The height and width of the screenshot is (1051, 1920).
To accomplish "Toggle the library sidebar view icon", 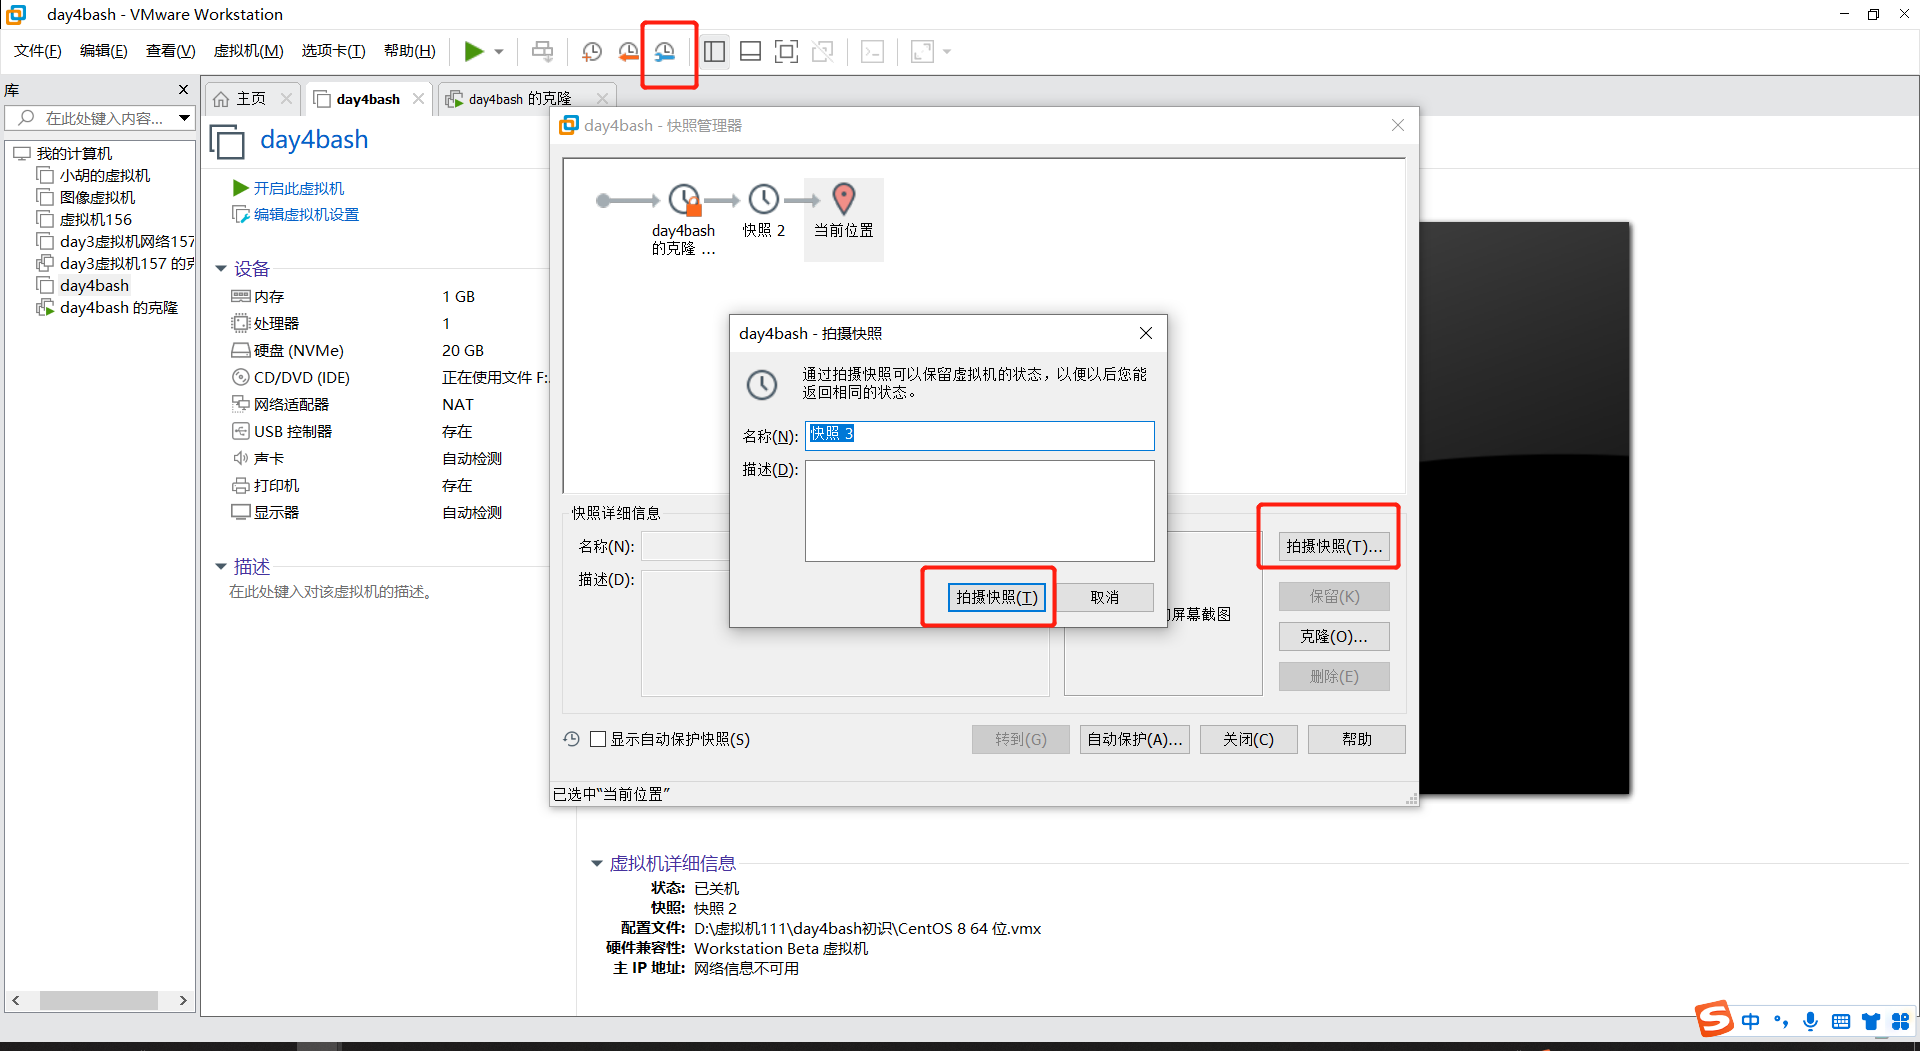I will 714,51.
